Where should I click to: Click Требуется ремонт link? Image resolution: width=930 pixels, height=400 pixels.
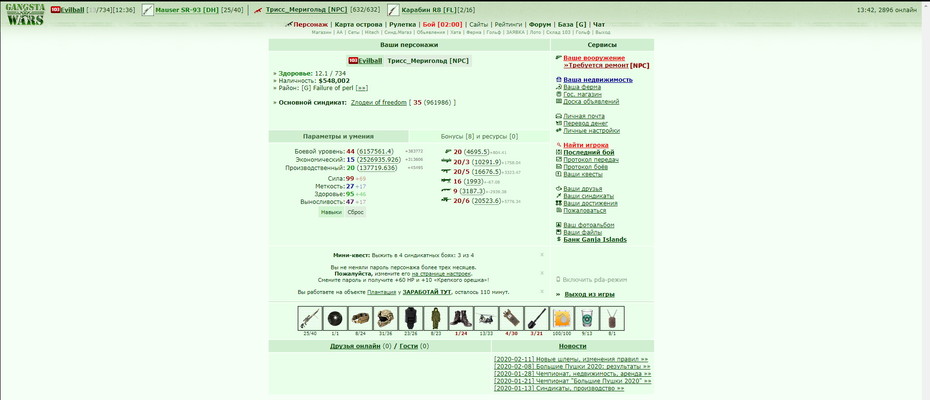pos(596,65)
